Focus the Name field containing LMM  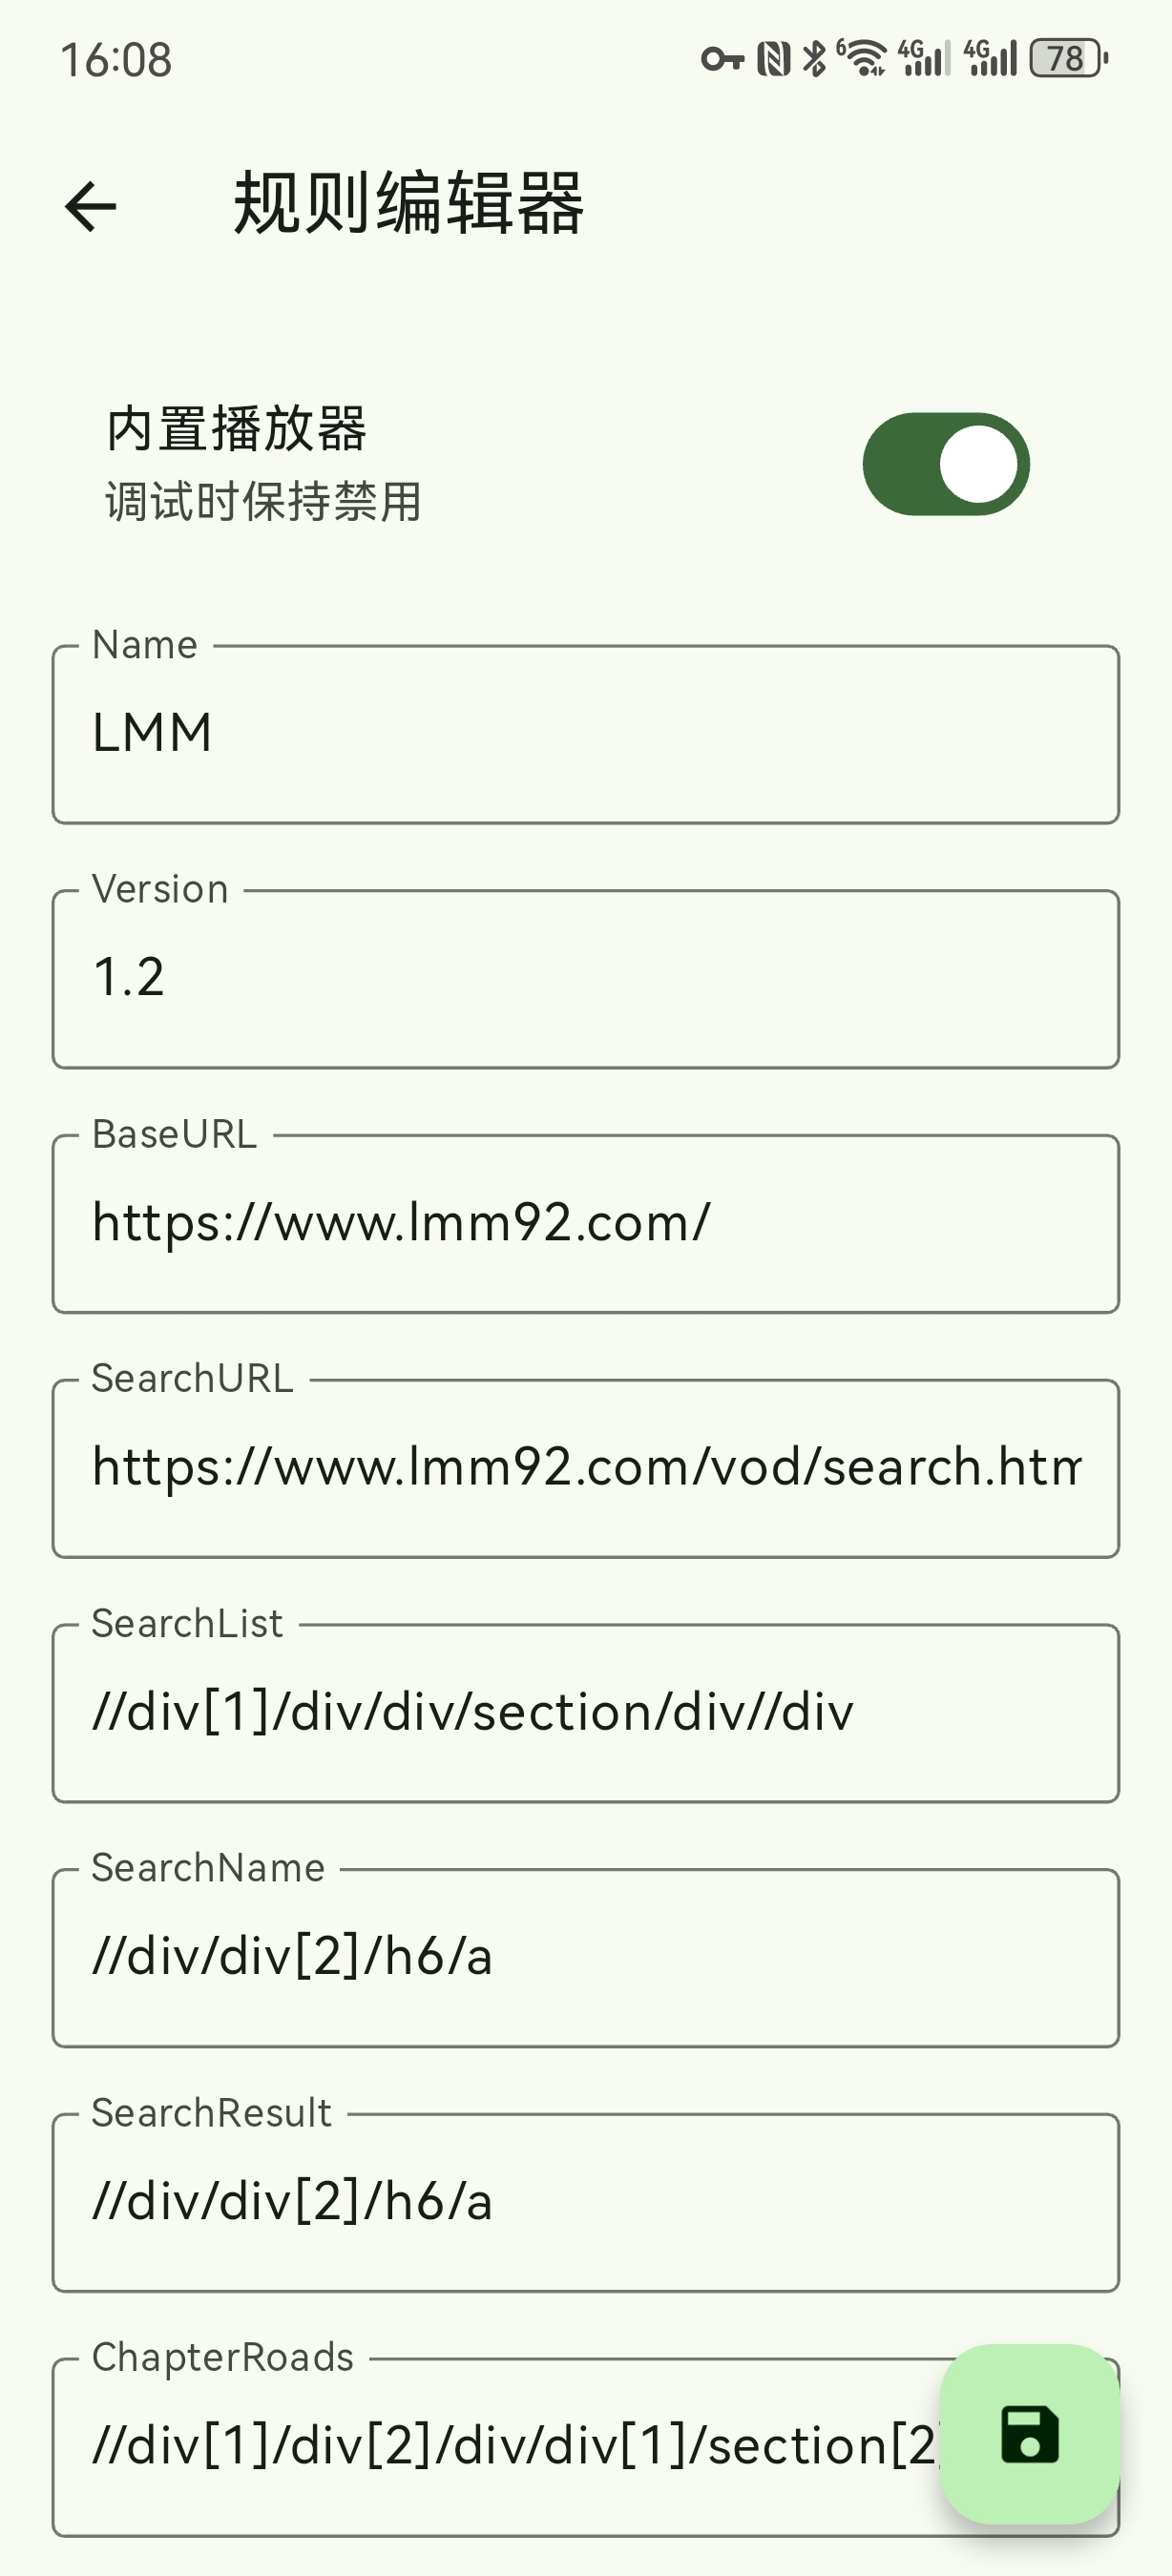(585, 734)
